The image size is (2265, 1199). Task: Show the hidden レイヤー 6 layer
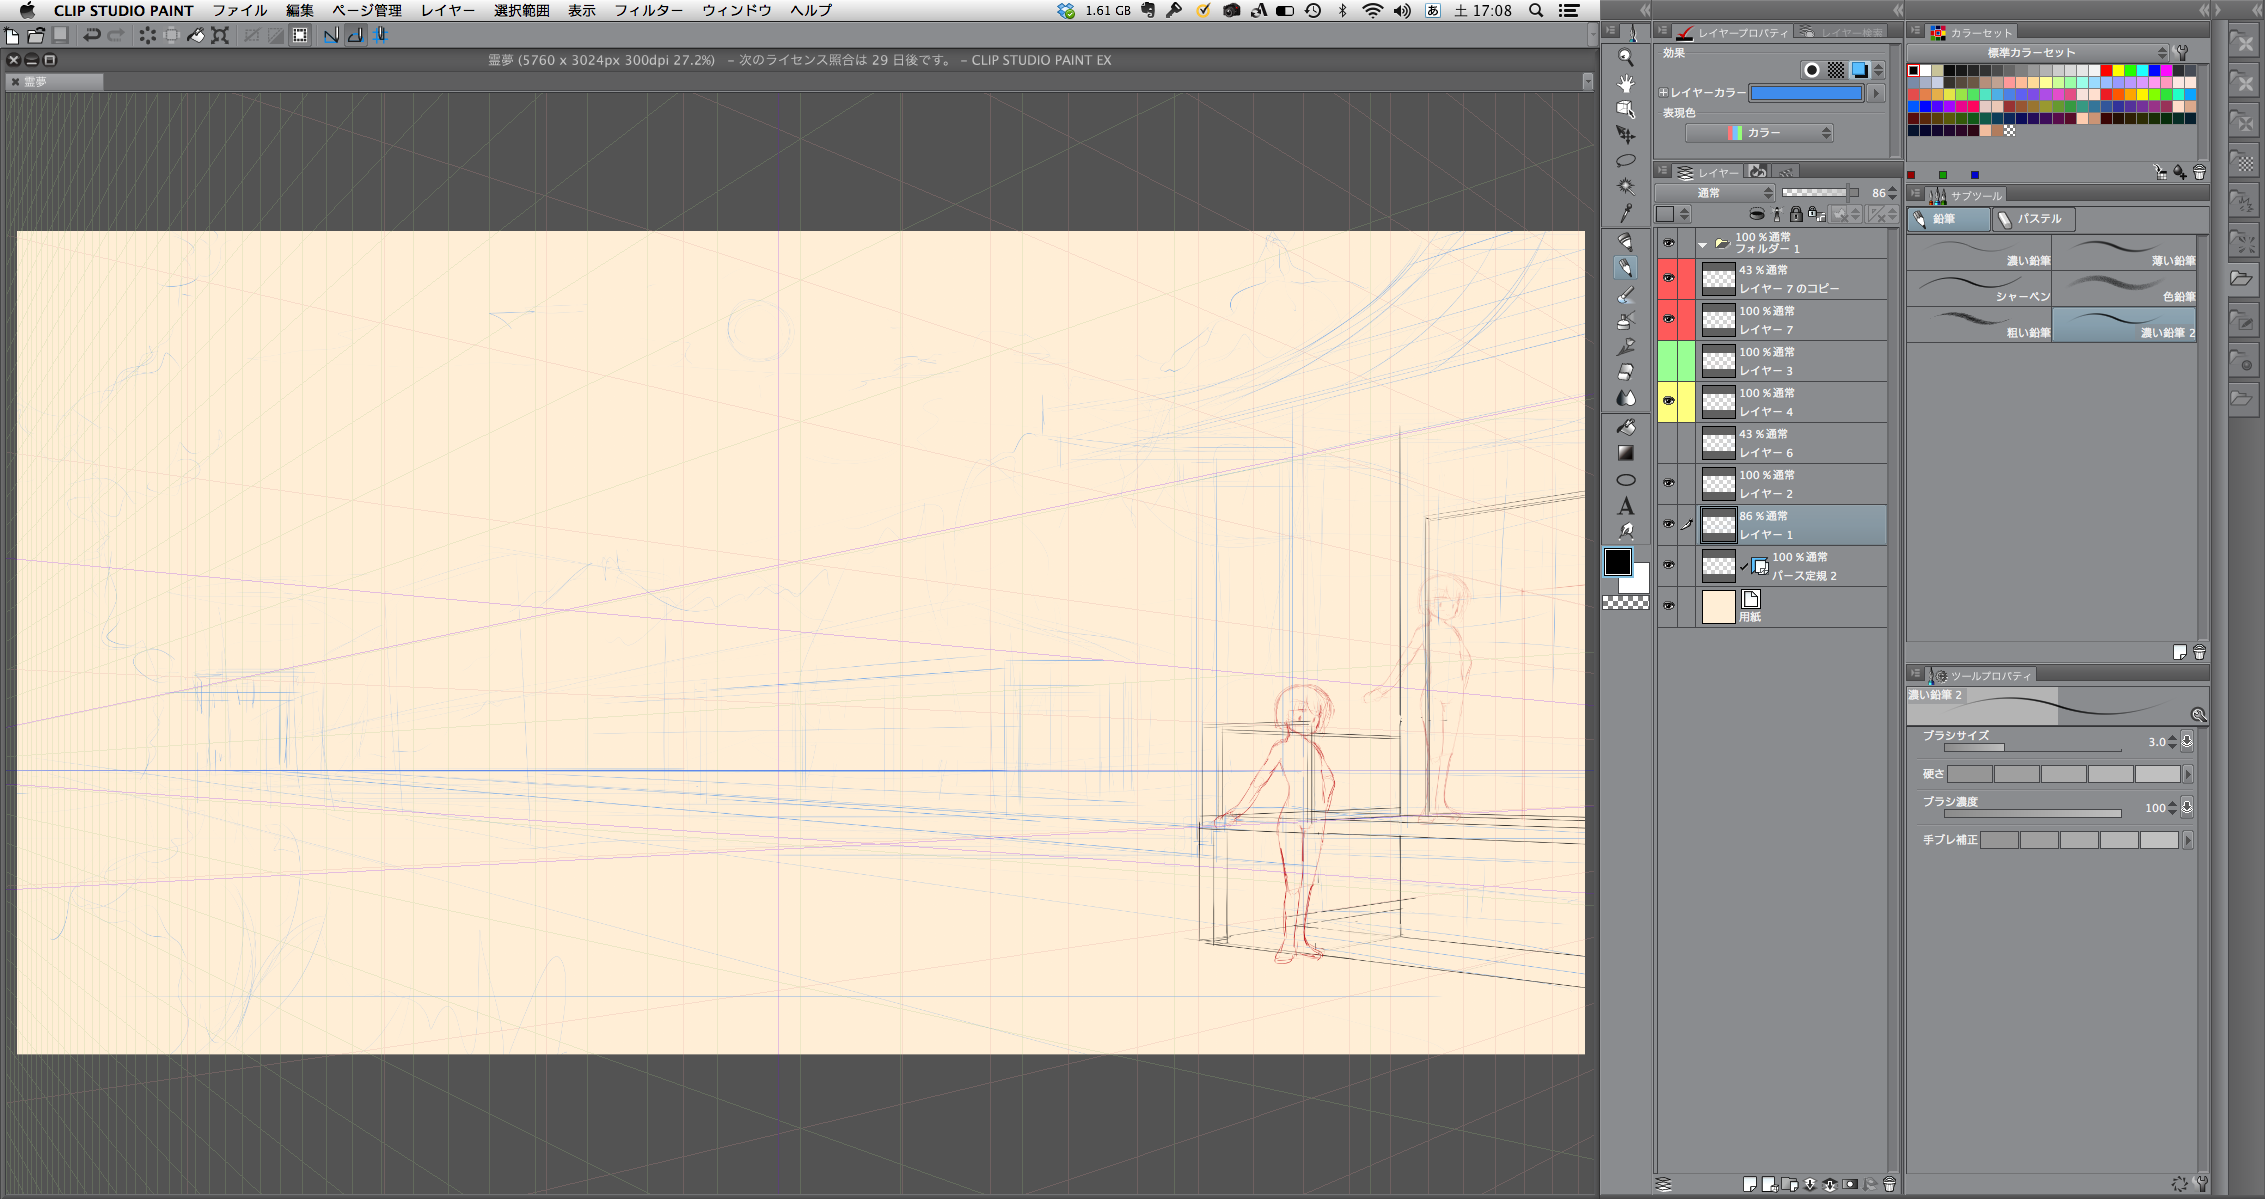pos(1668,443)
